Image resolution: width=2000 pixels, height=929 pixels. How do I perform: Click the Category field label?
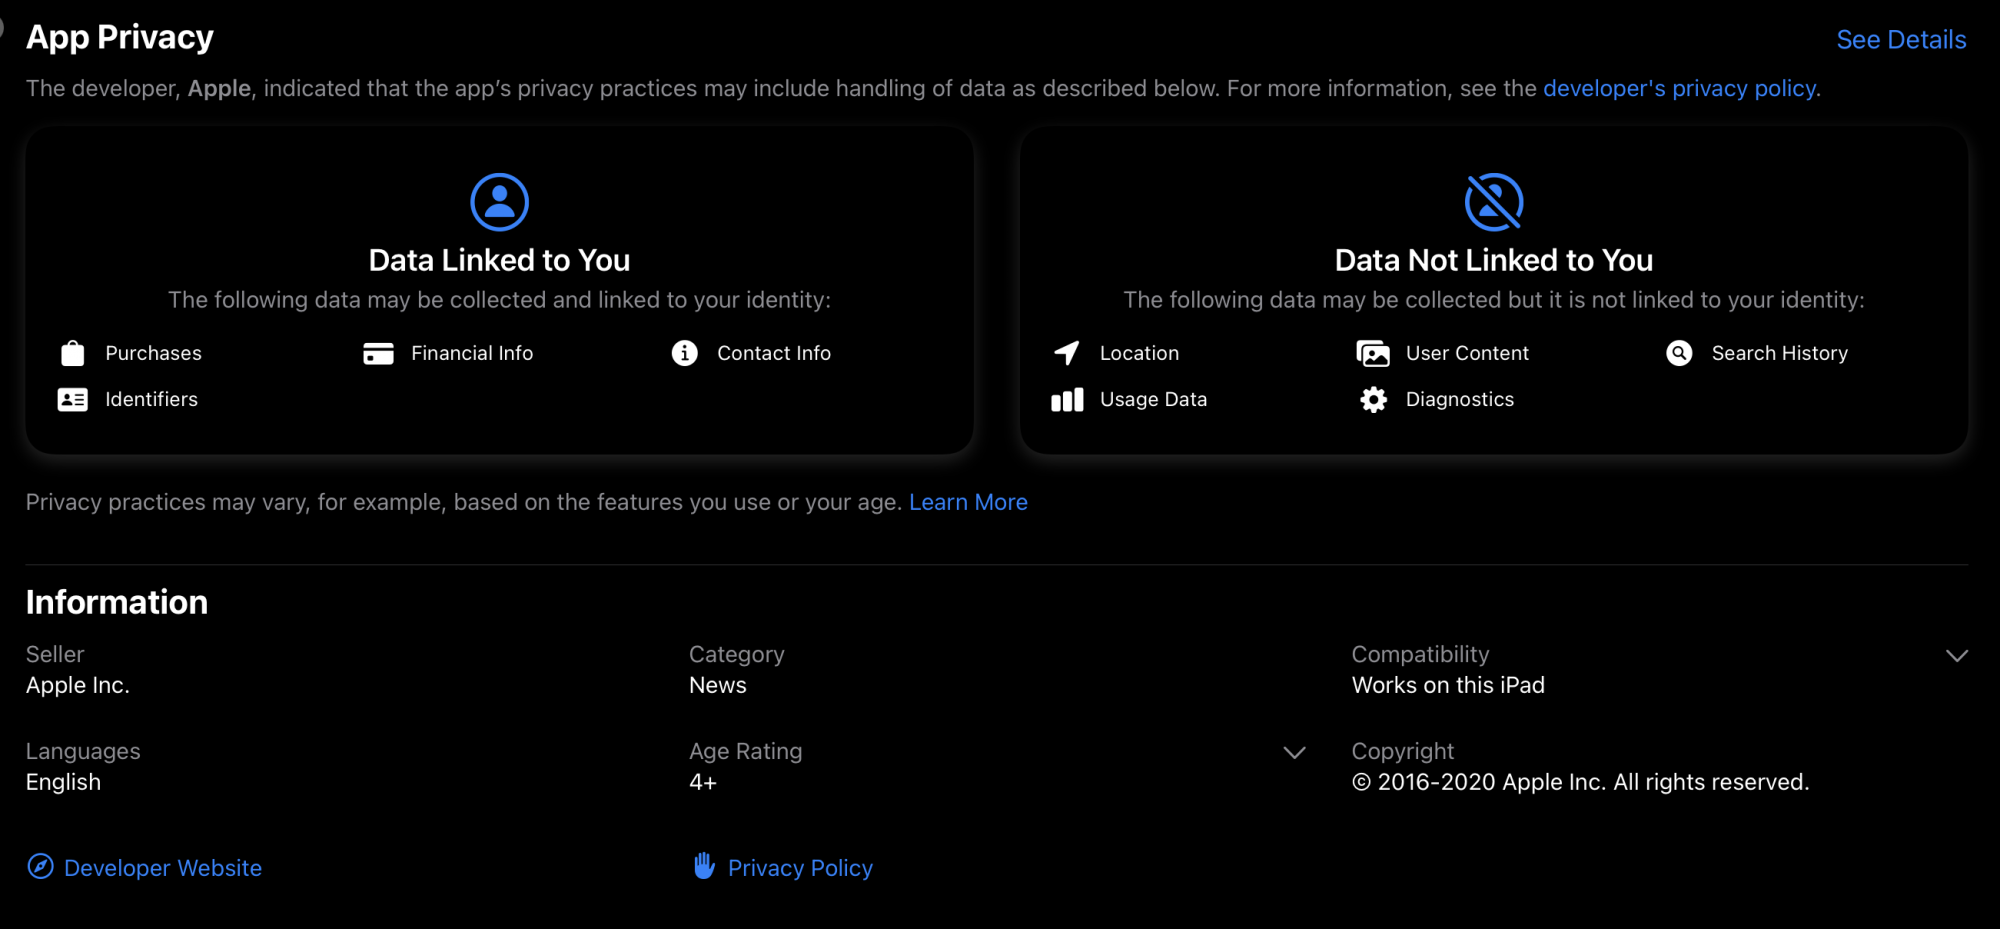tap(736, 654)
